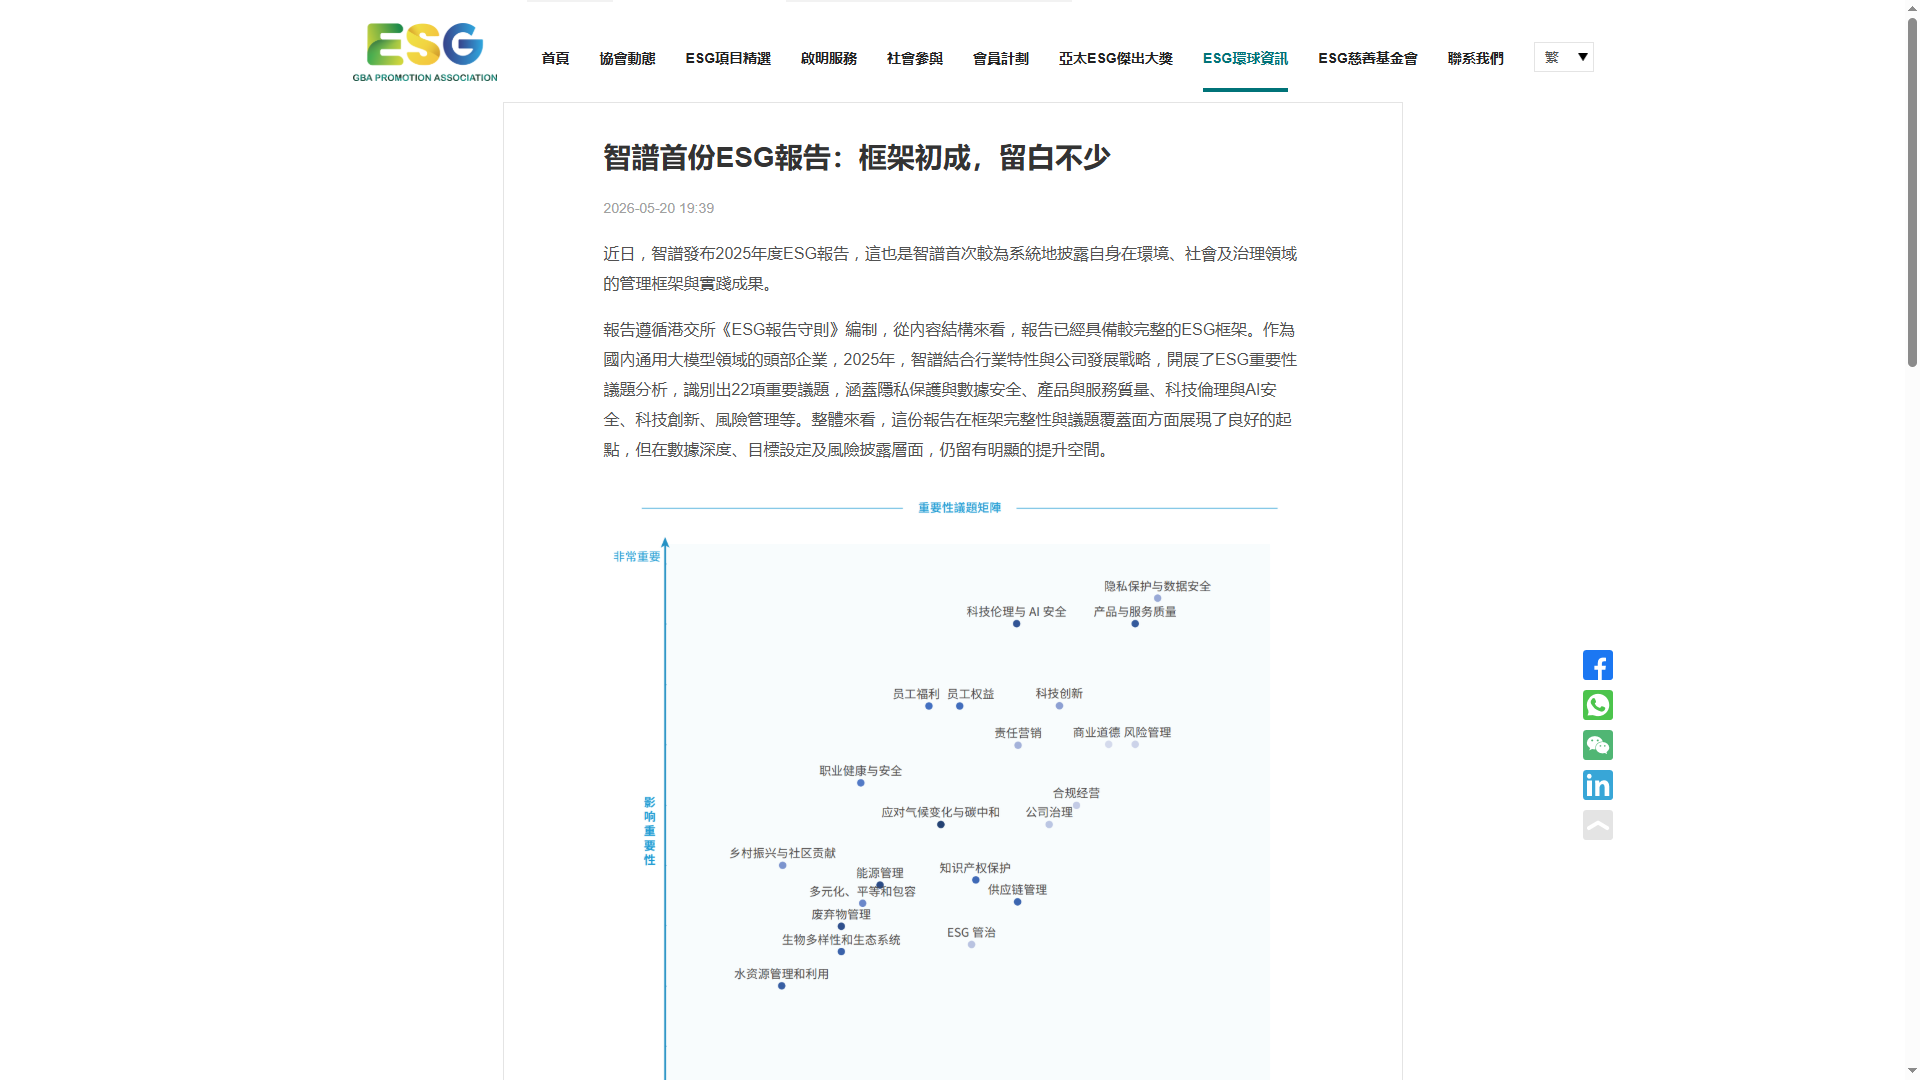Open 聯系我們 navigation link
This screenshot has height=1080, width=1920.
coord(1476,58)
